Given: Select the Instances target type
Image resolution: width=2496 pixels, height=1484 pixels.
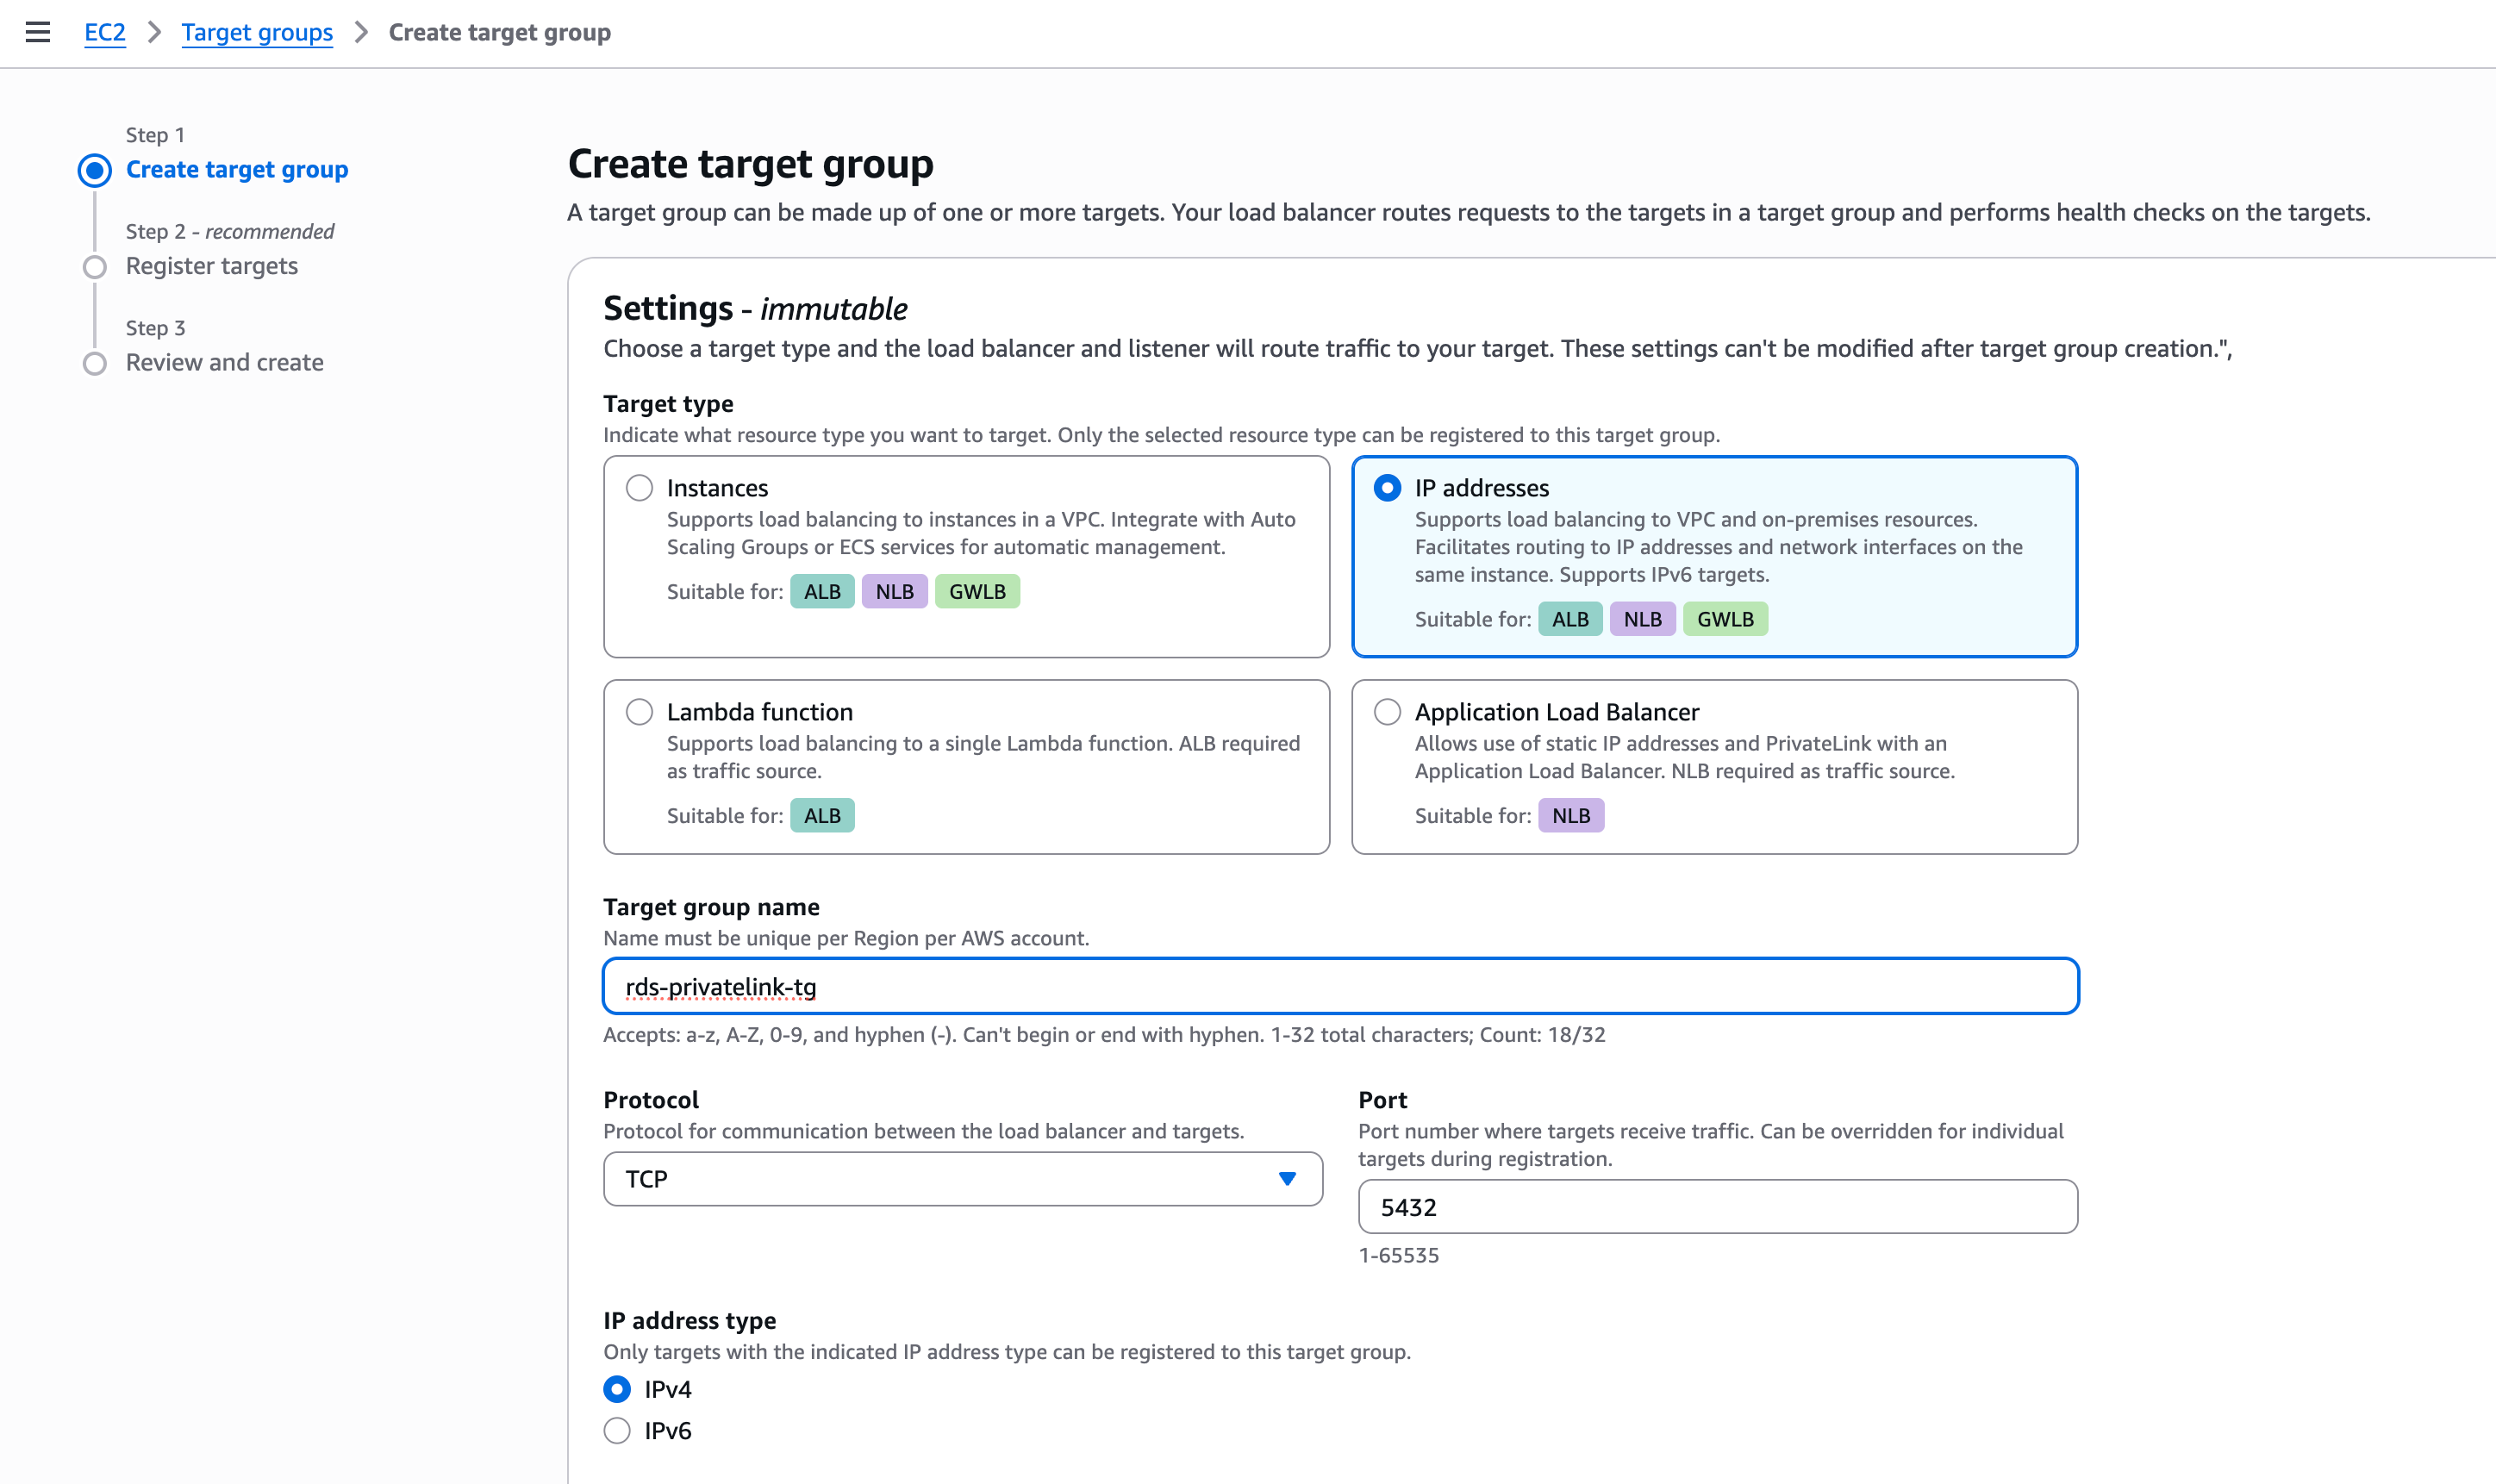Looking at the screenshot, I should click(641, 488).
